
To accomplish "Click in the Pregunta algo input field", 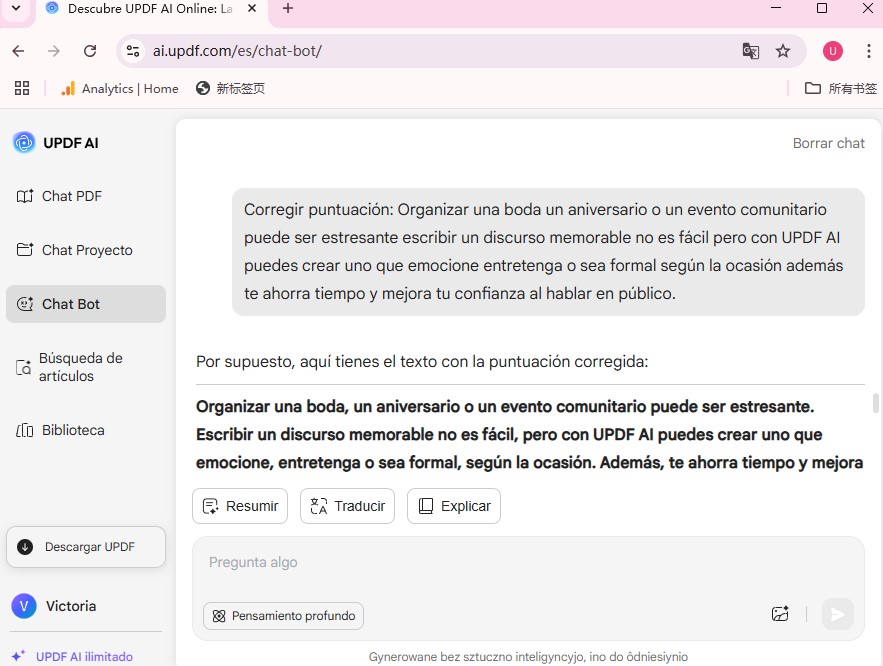I will click(x=528, y=563).
